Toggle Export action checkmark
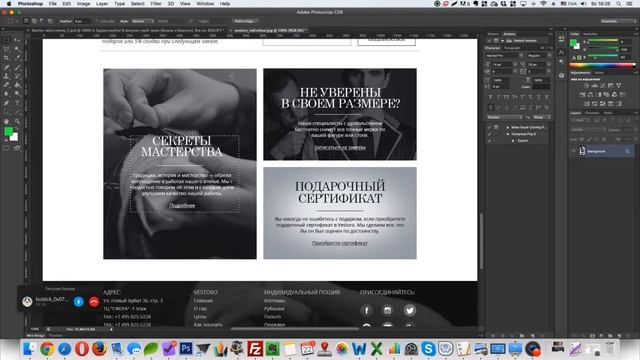Viewport: 640px width, 360px height. coord(489,140)
